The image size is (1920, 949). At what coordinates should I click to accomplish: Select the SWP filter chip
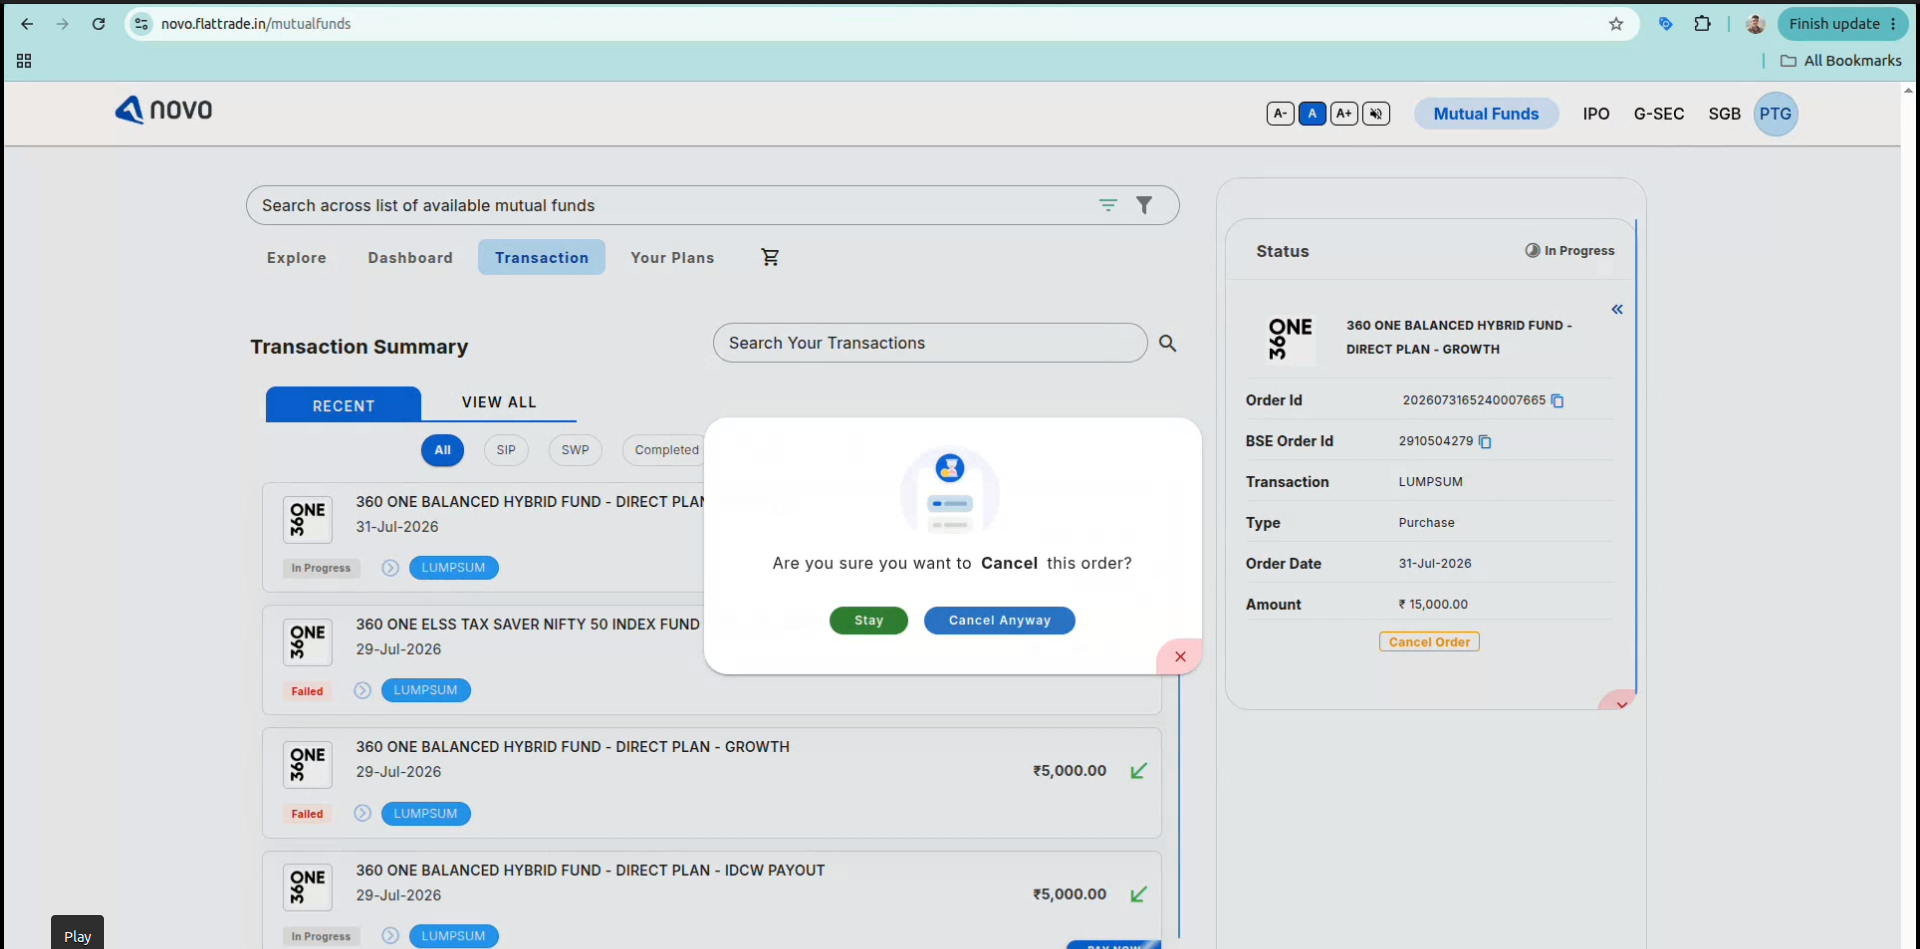point(575,450)
